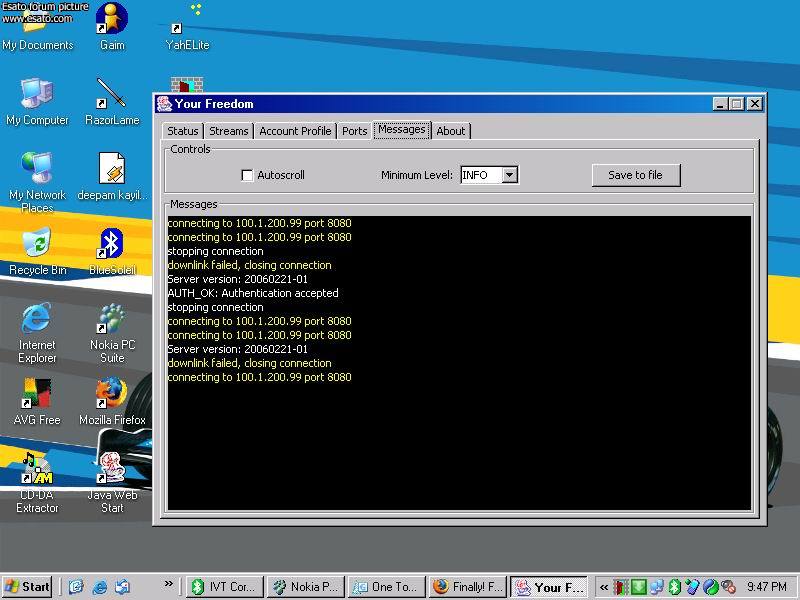This screenshot has width=800, height=600.
Task: Switch to Finally! F... Firefox taskbar window
Action: coord(468,587)
